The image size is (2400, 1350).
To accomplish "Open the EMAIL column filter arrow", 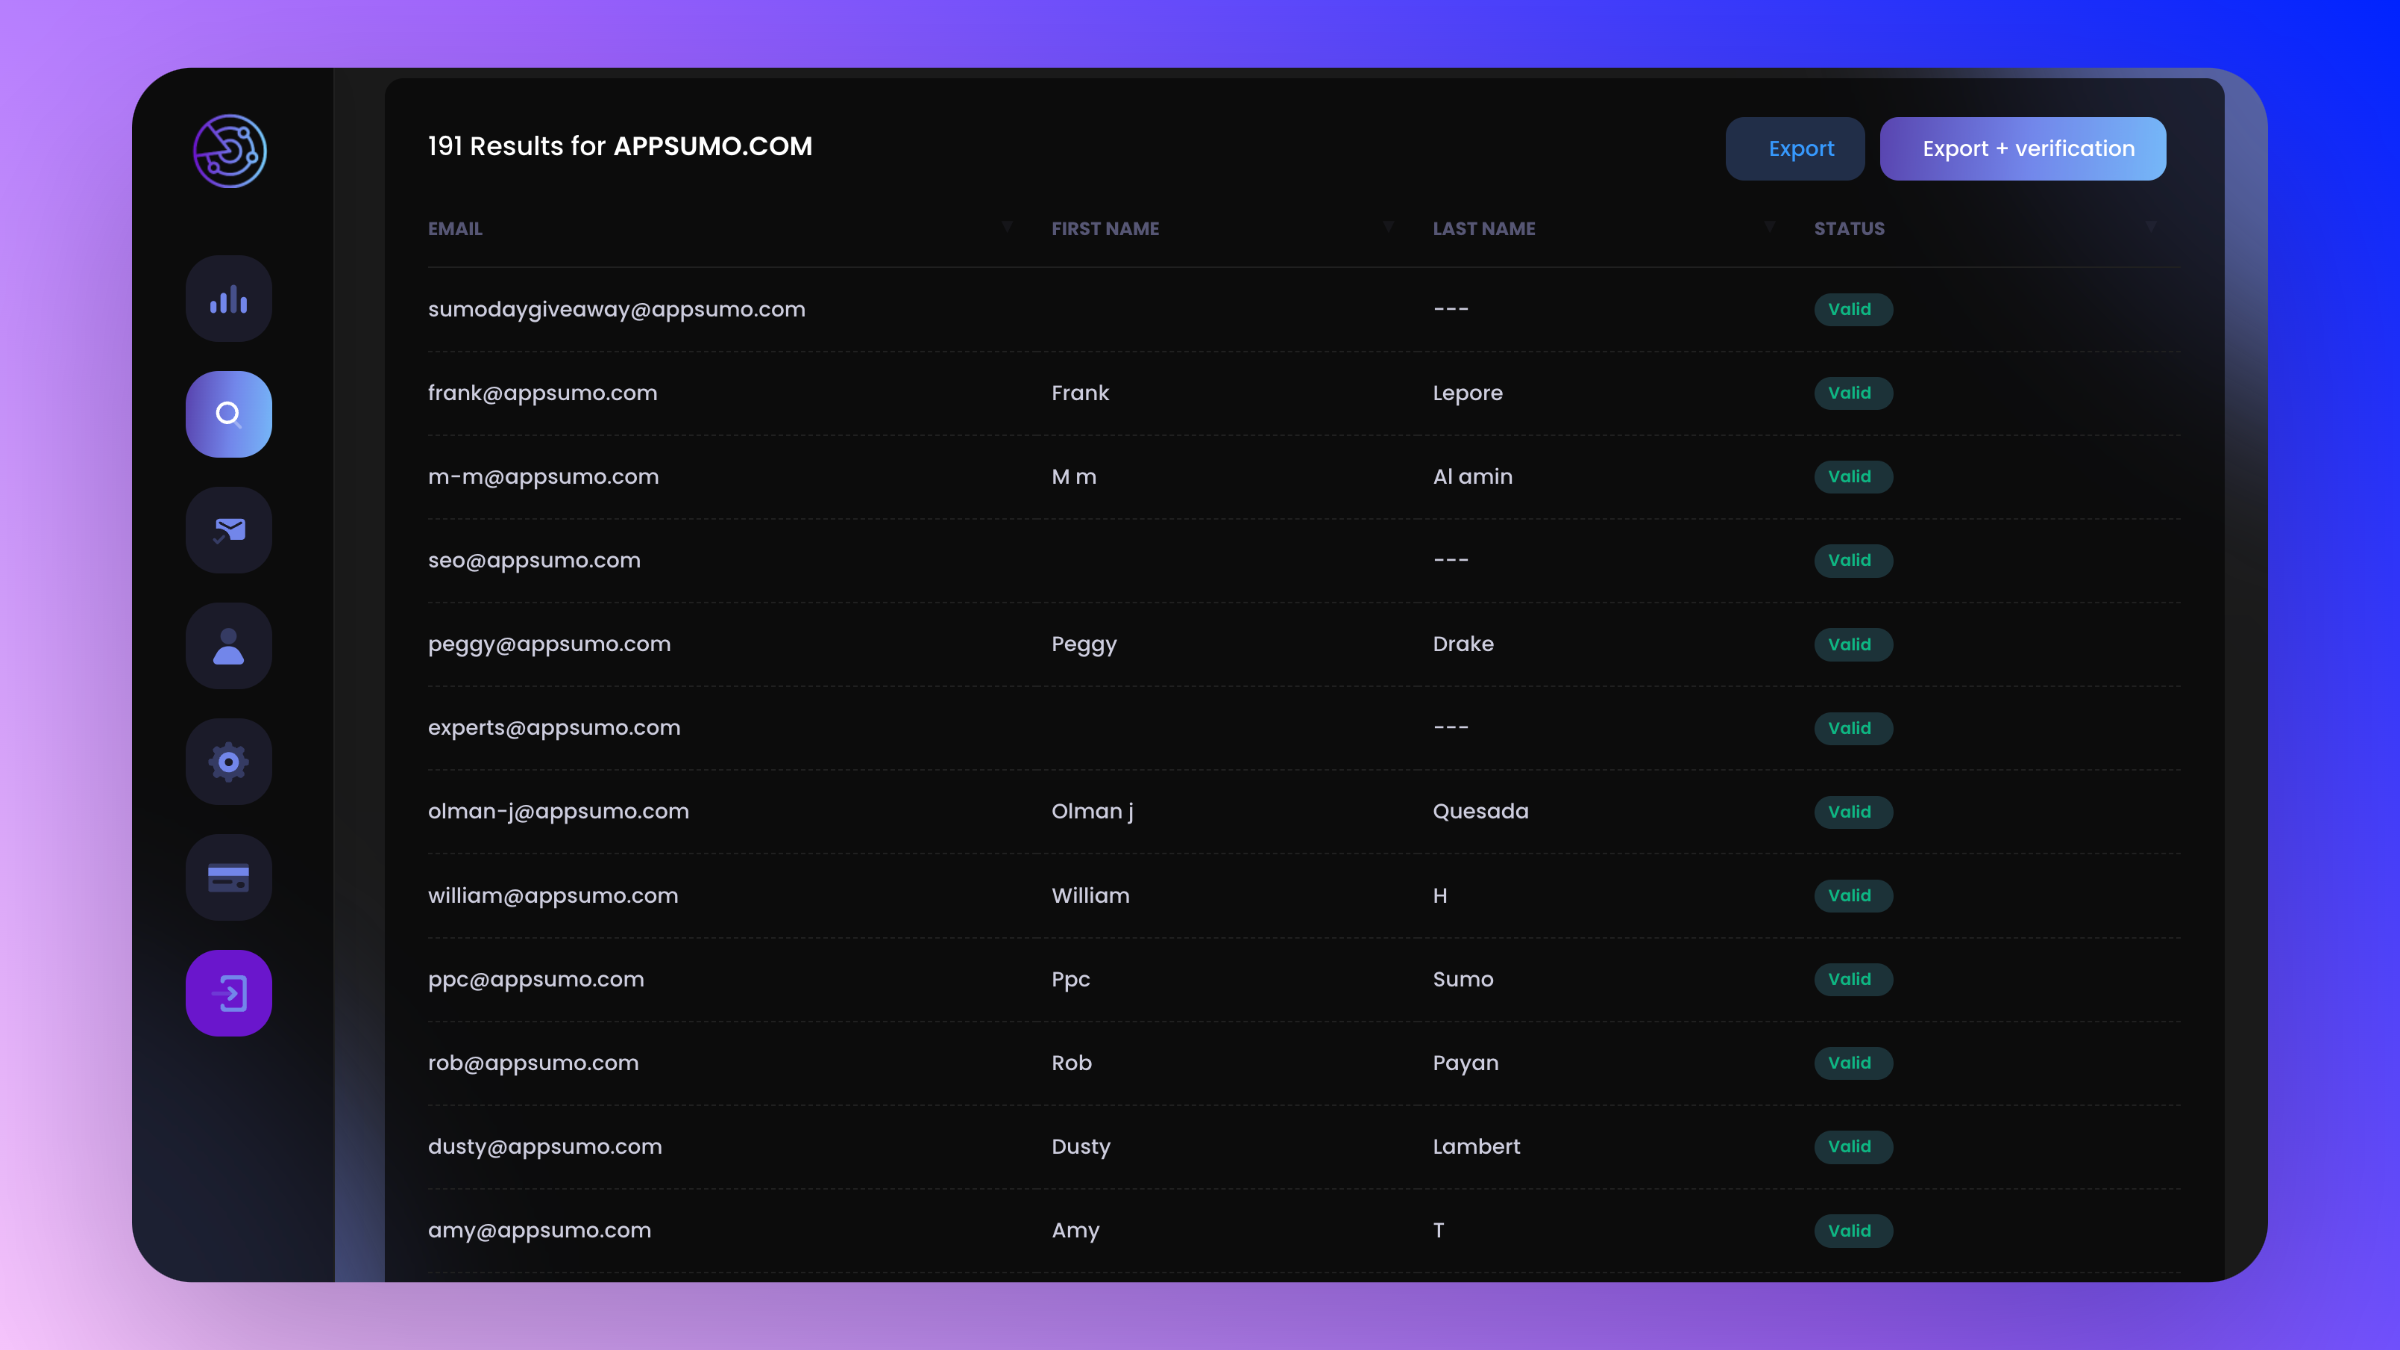I will tap(1007, 227).
